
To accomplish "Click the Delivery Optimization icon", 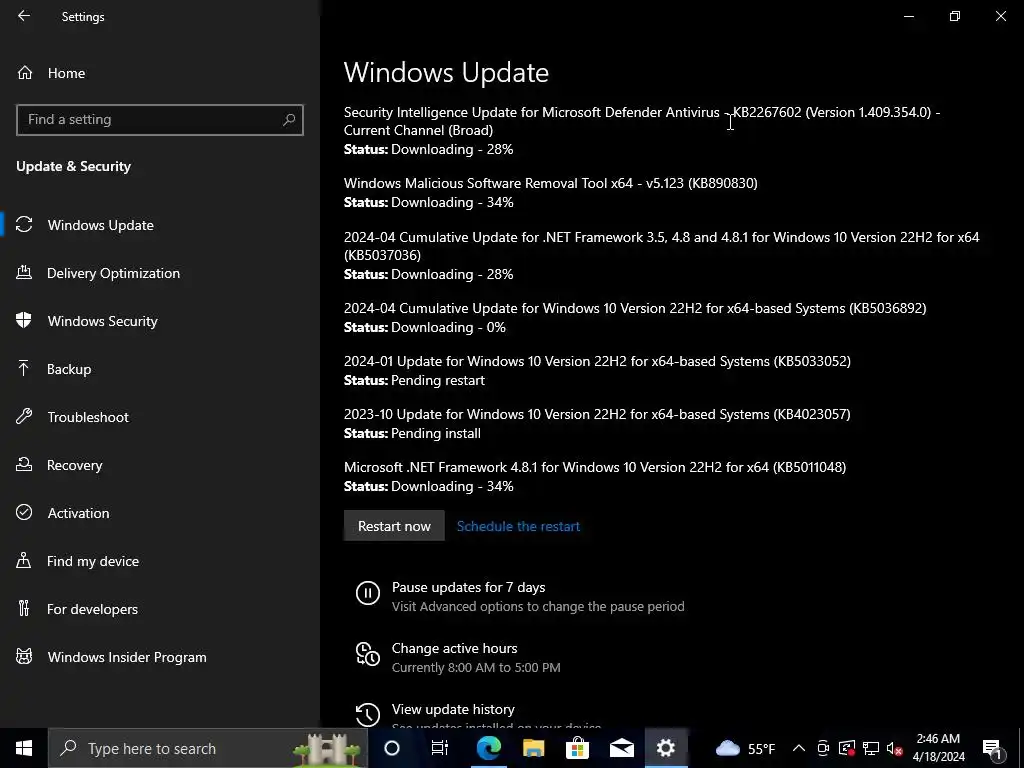I will pyautogui.click(x=24, y=272).
